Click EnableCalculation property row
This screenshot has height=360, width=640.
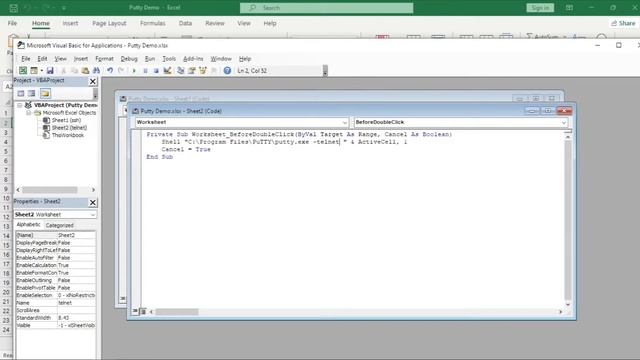[x=56, y=265]
